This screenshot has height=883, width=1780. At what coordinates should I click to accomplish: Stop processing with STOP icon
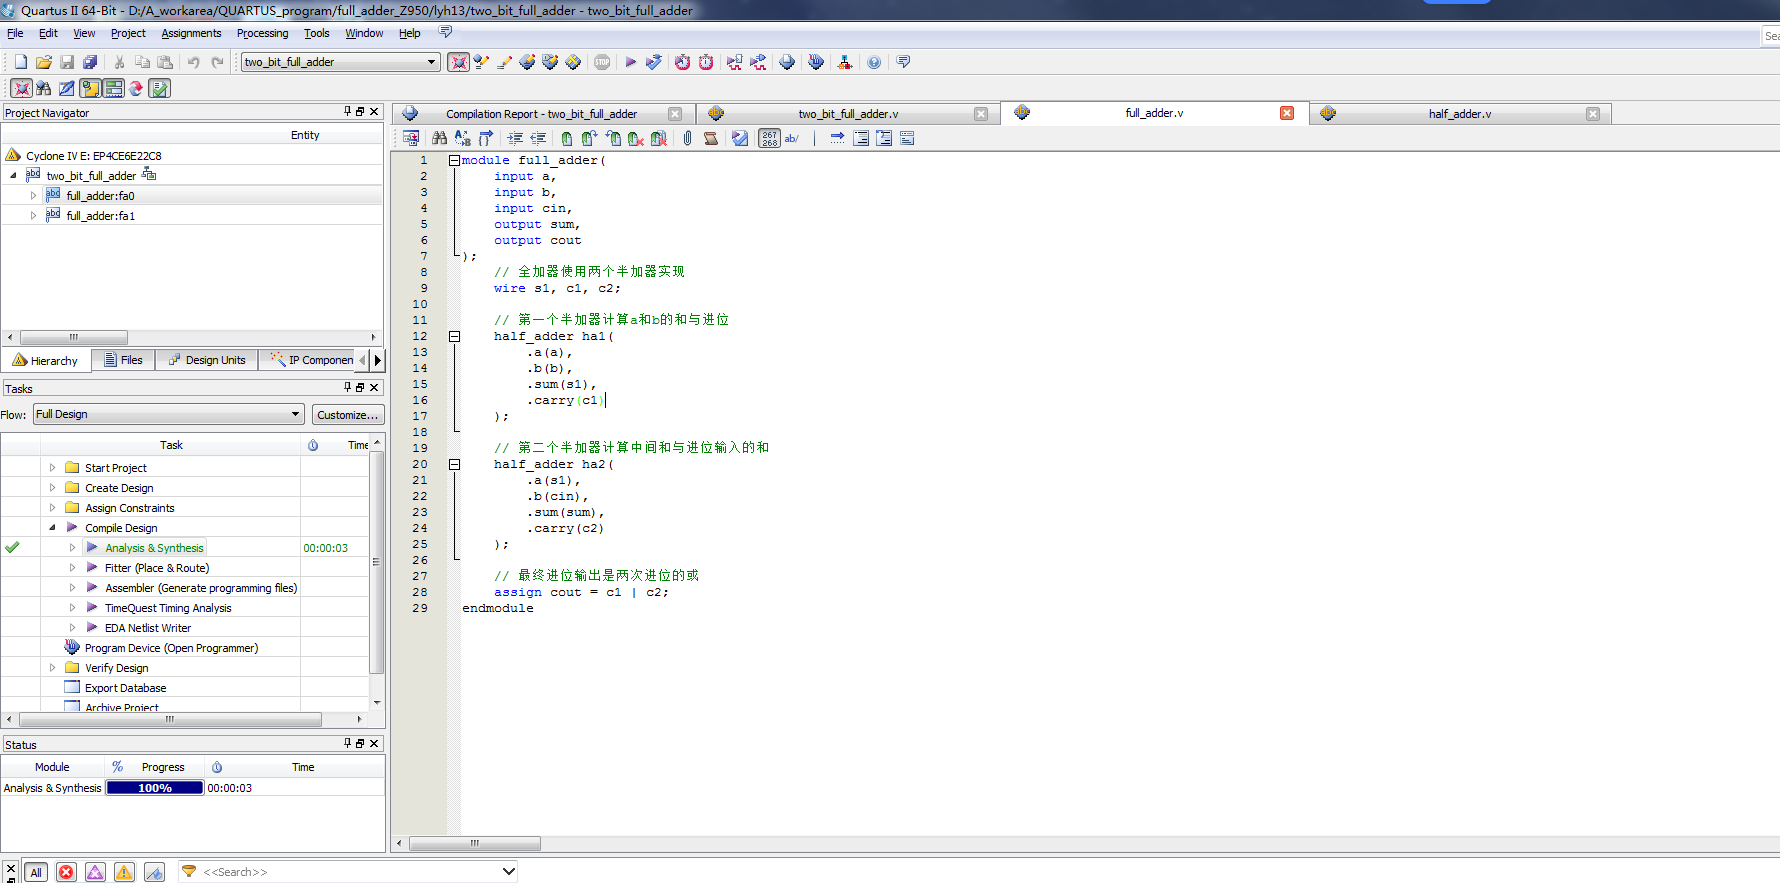click(602, 62)
